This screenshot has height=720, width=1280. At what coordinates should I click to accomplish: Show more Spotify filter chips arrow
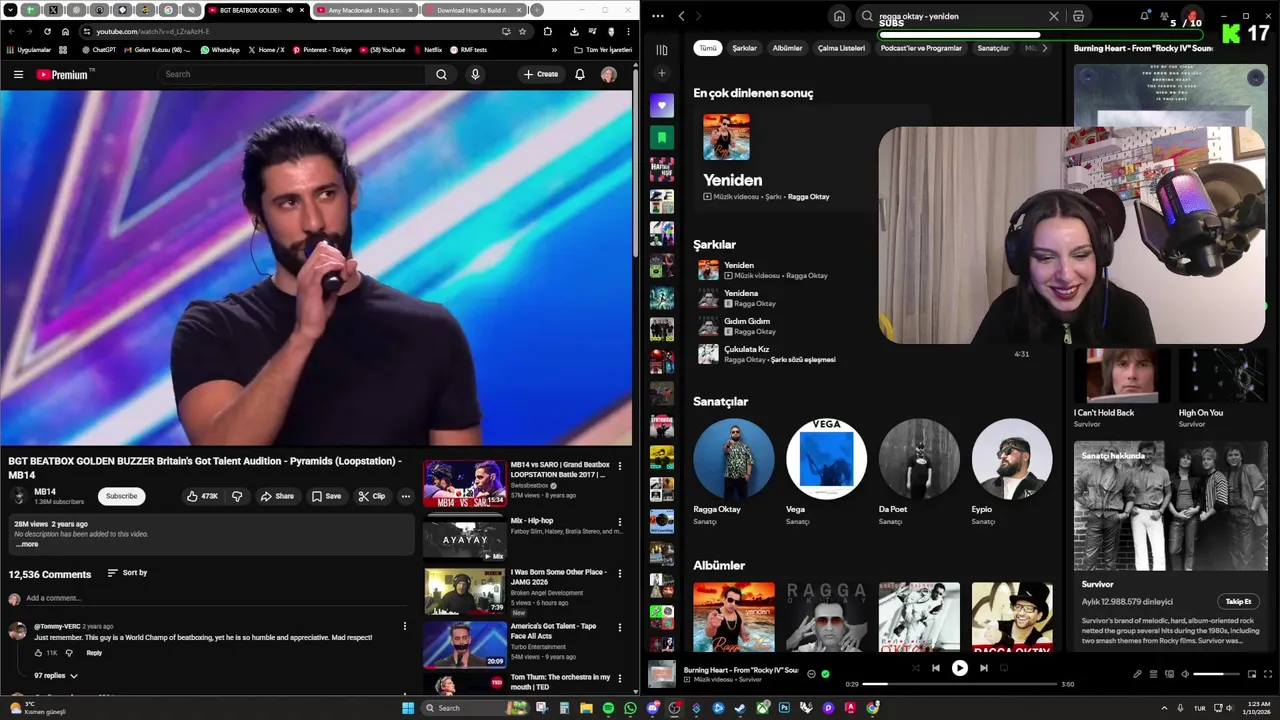(1044, 48)
